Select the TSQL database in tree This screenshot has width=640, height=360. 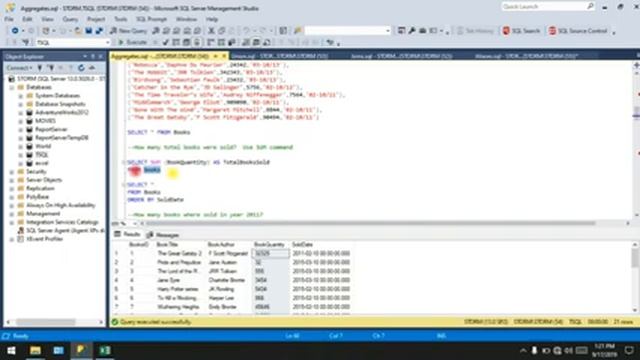click(42, 155)
